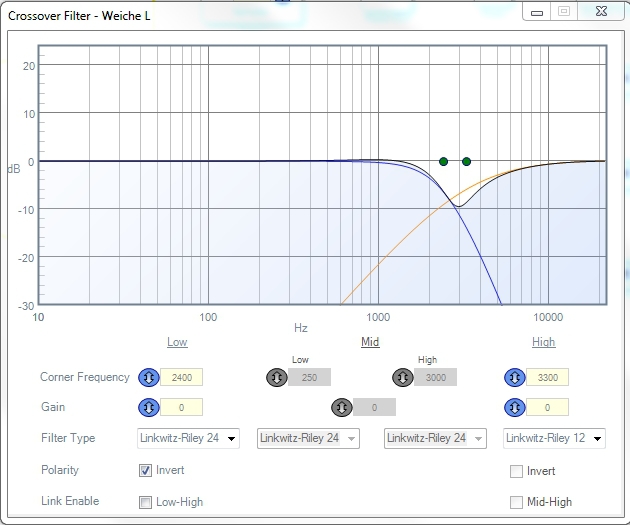Select the left green crossover point marker

(x=443, y=161)
